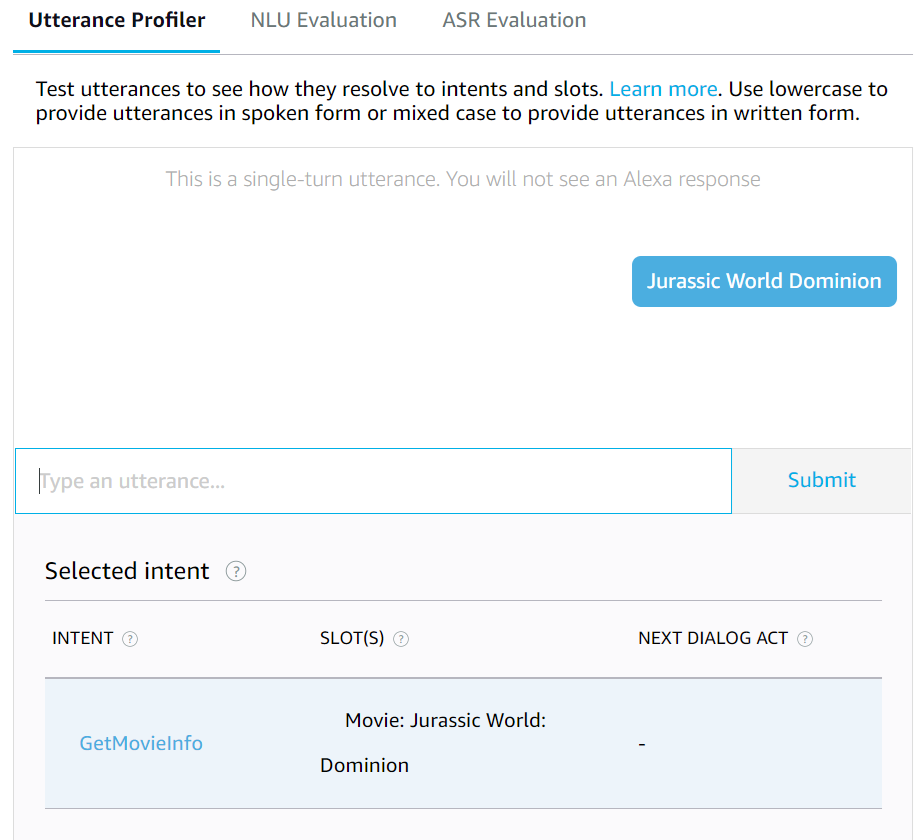Image resolution: width=918 pixels, height=840 pixels.
Task: Select the Utterance Profiler tab
Action: click(116, 20)
